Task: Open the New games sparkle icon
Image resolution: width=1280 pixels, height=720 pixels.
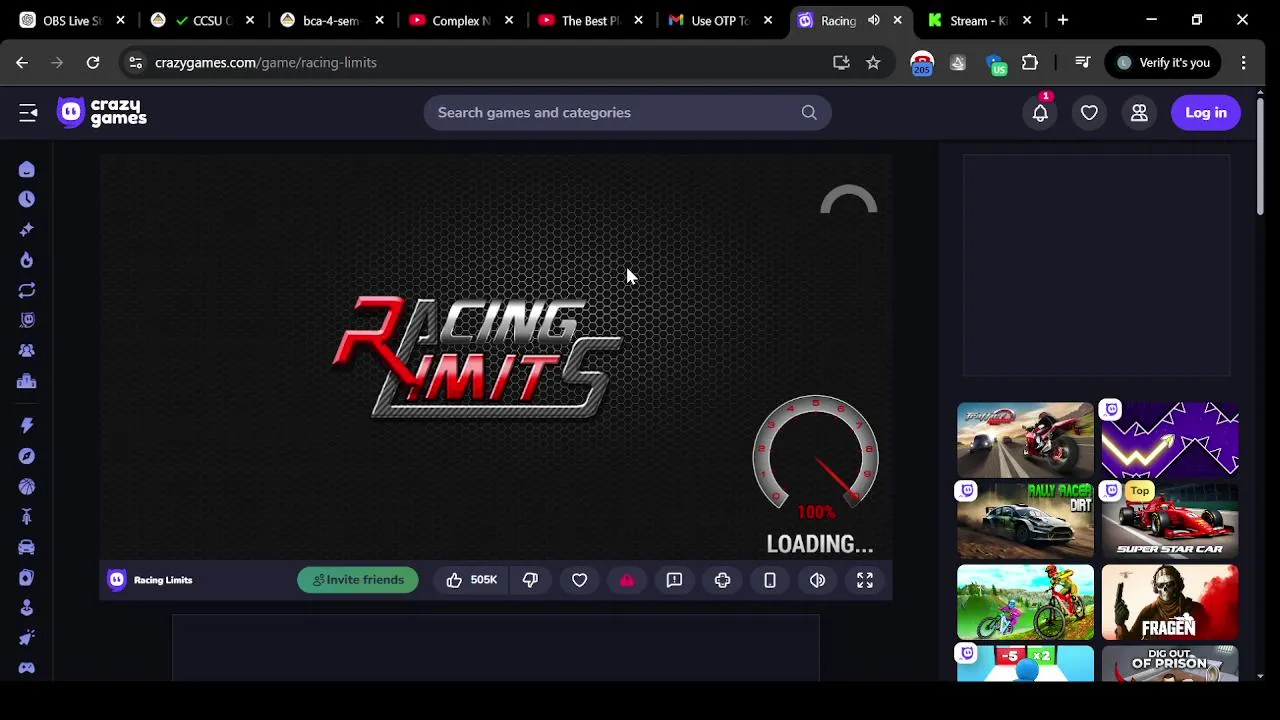Action: (x=27, y=230)
